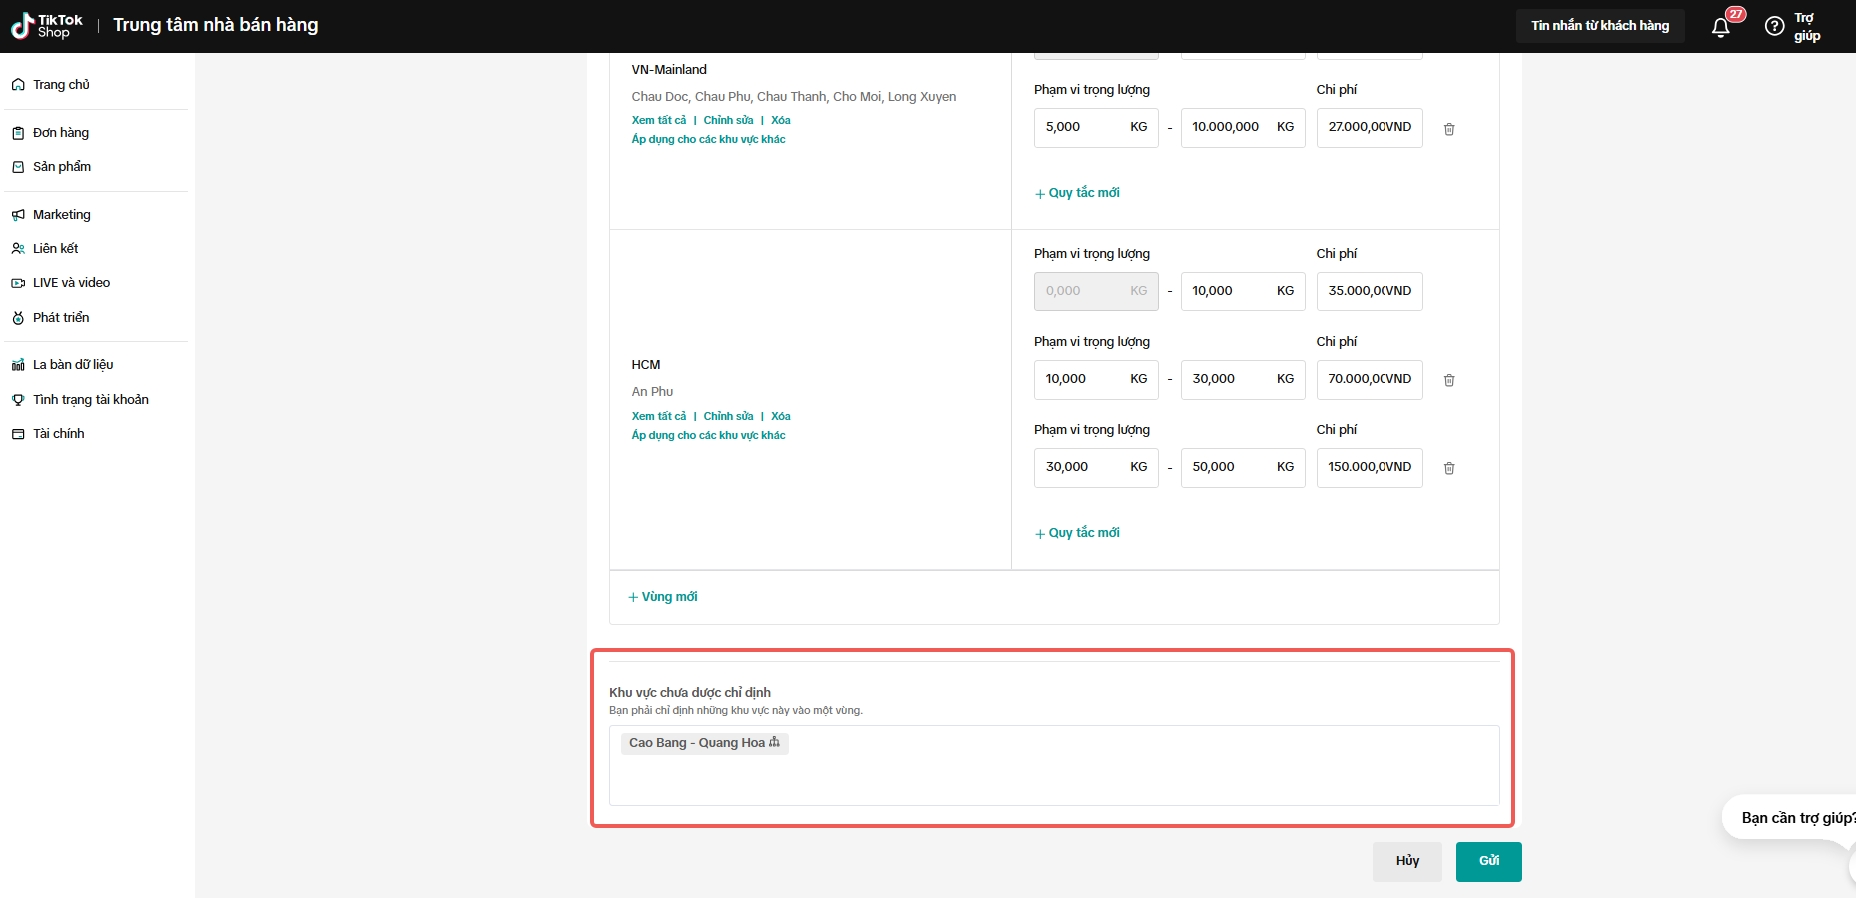Open the Trợ giúp help icon
Image resolution: width=1856 pixels, height=898 pixels.
pos(1774,27)
